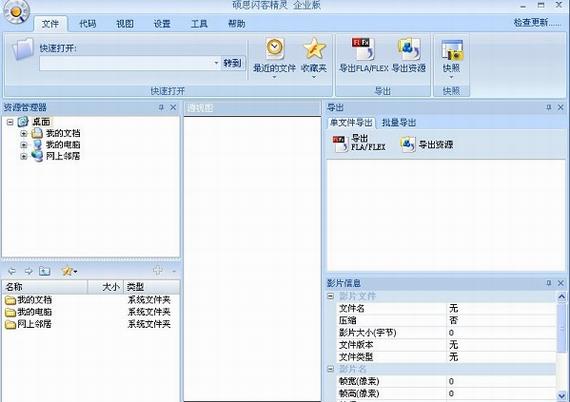Click the 文件名 property row
The height and width of the screenshot is (402, 570).
click(x=446, y=308)
